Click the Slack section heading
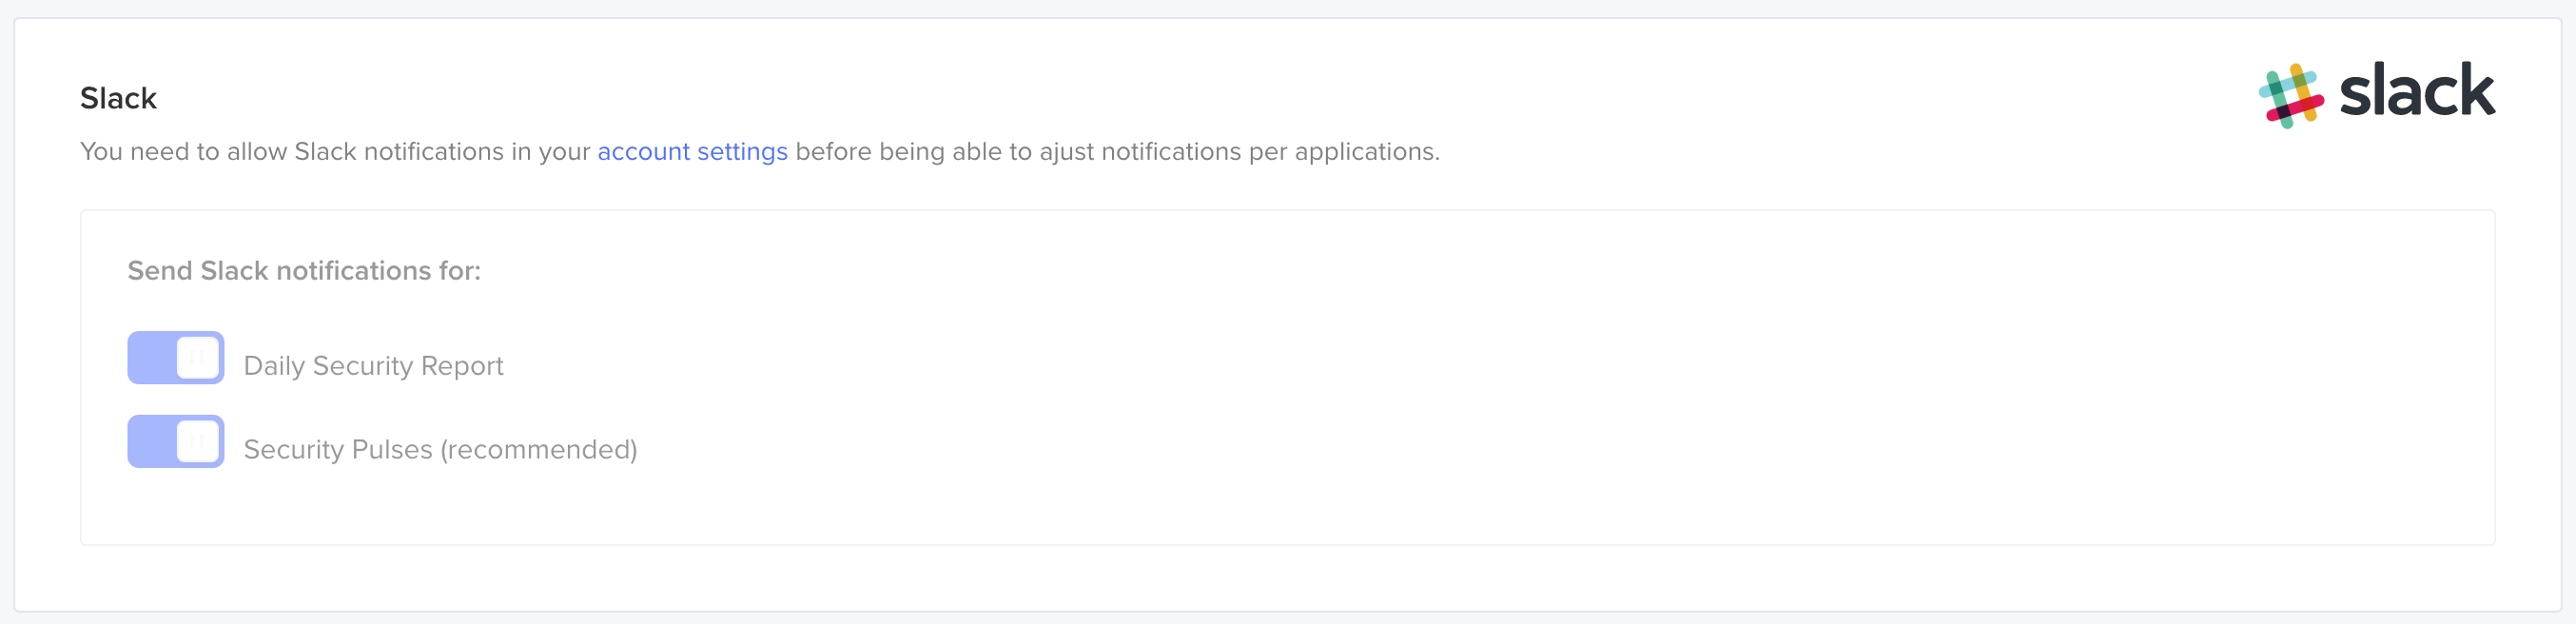 coord(118,98)
